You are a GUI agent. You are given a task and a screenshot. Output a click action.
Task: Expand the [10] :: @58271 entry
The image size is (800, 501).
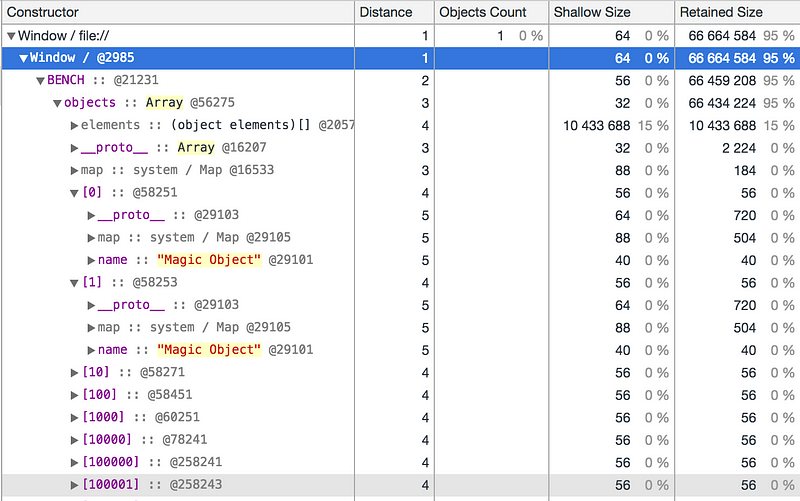point(74,373)
